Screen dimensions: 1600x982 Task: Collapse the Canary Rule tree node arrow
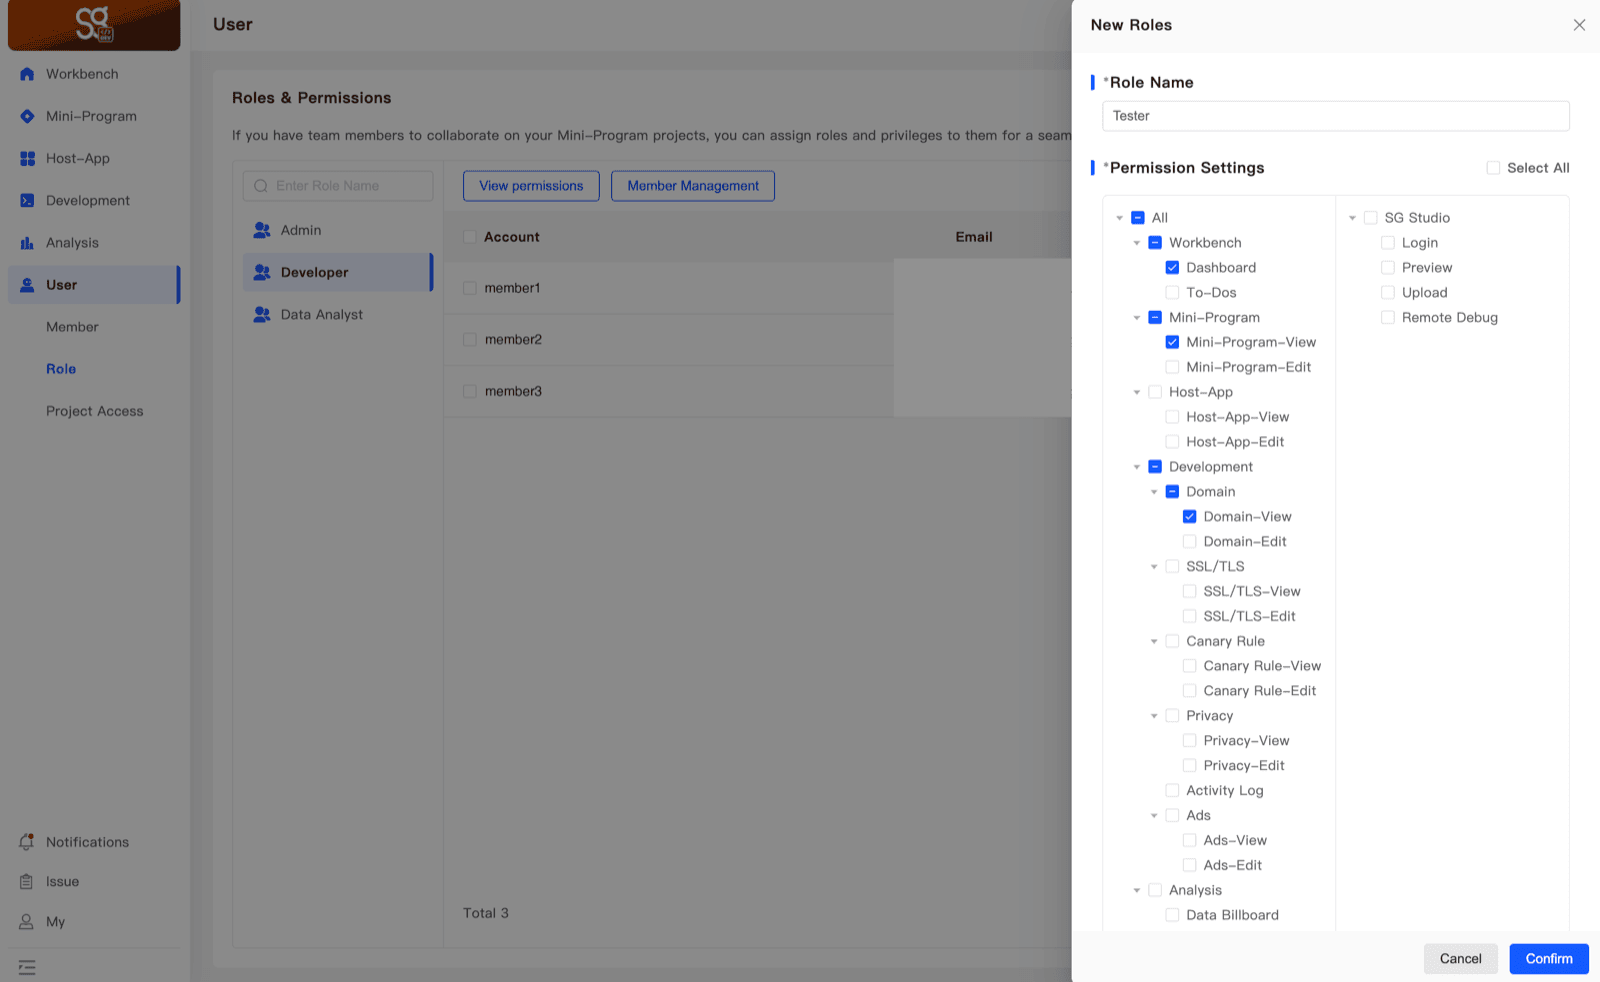click(1154, 642)
